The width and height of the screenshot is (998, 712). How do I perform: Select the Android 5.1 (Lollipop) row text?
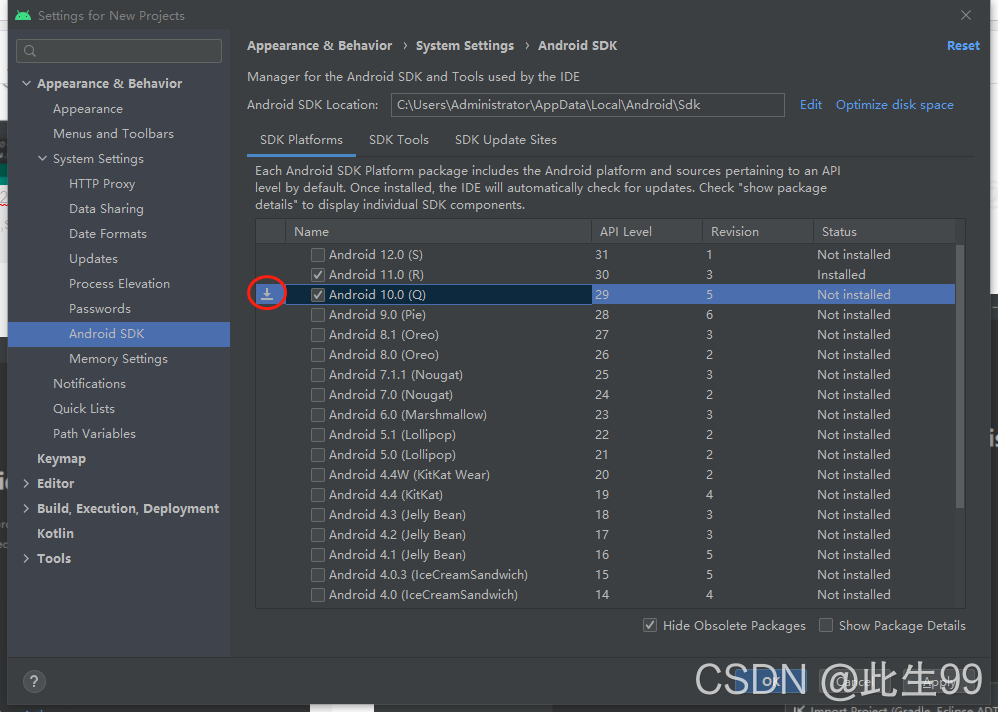point(392,435)
